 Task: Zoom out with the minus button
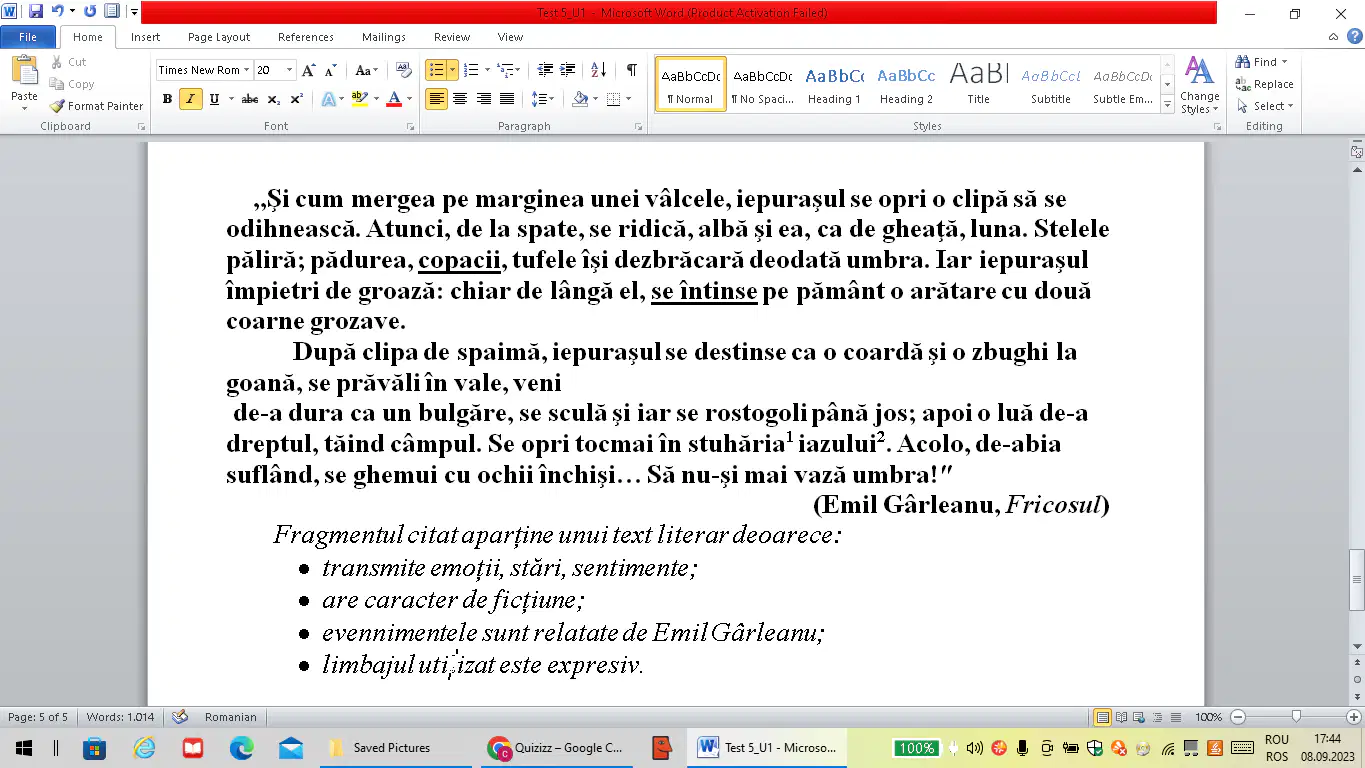point(1238,717)
